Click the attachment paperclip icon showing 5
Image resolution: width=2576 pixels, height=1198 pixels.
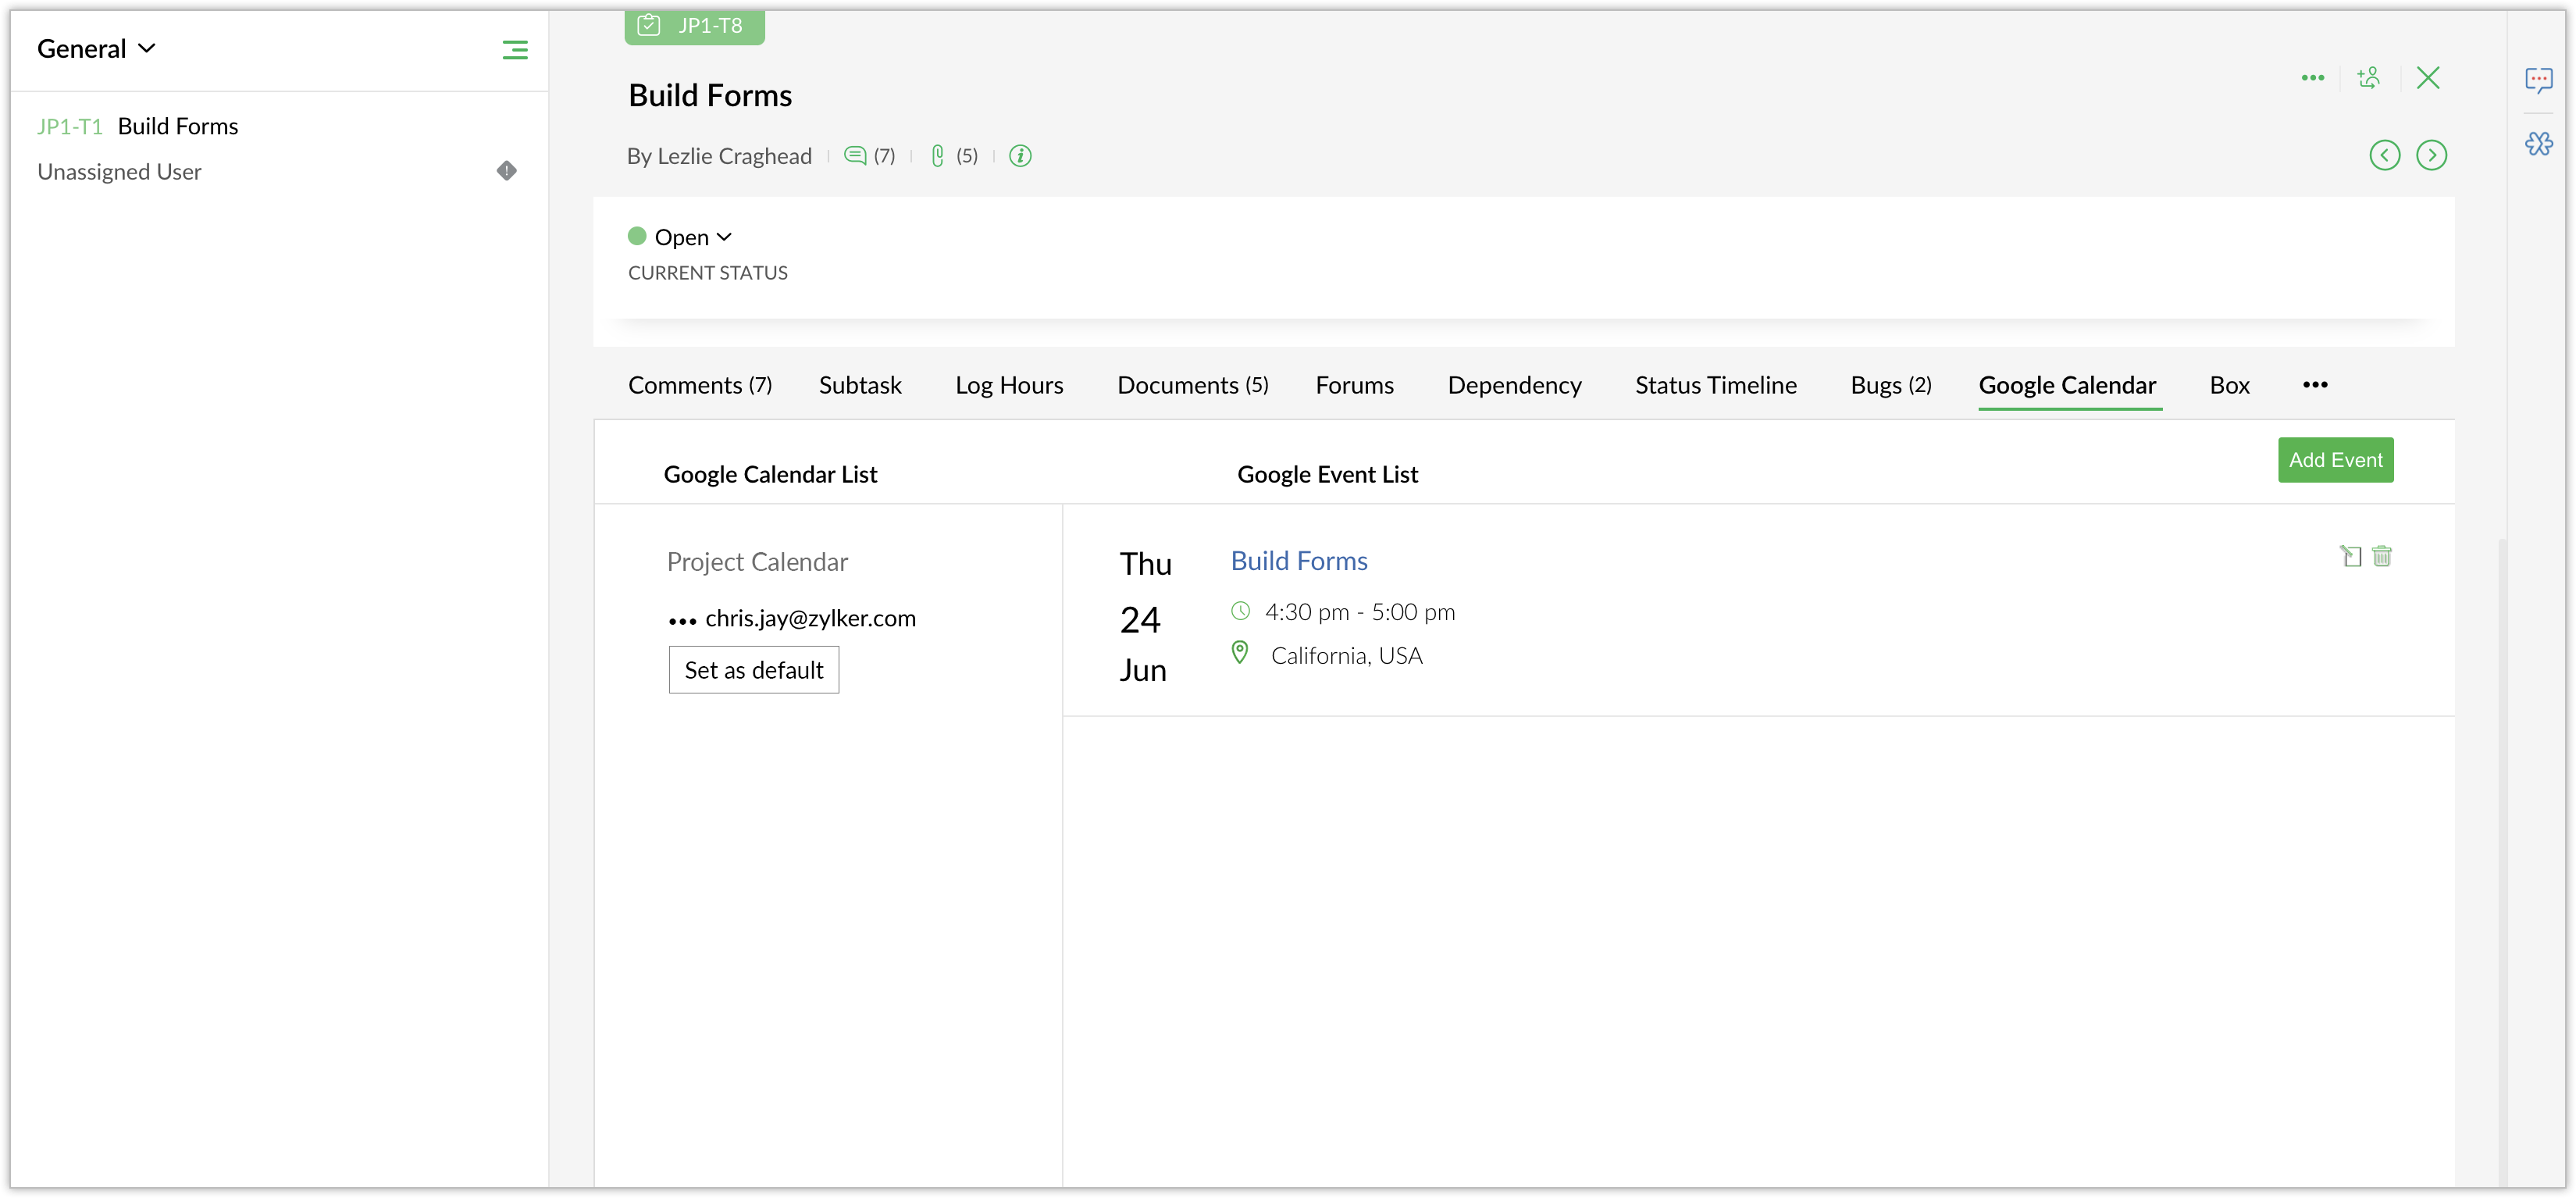coord(937,155)
